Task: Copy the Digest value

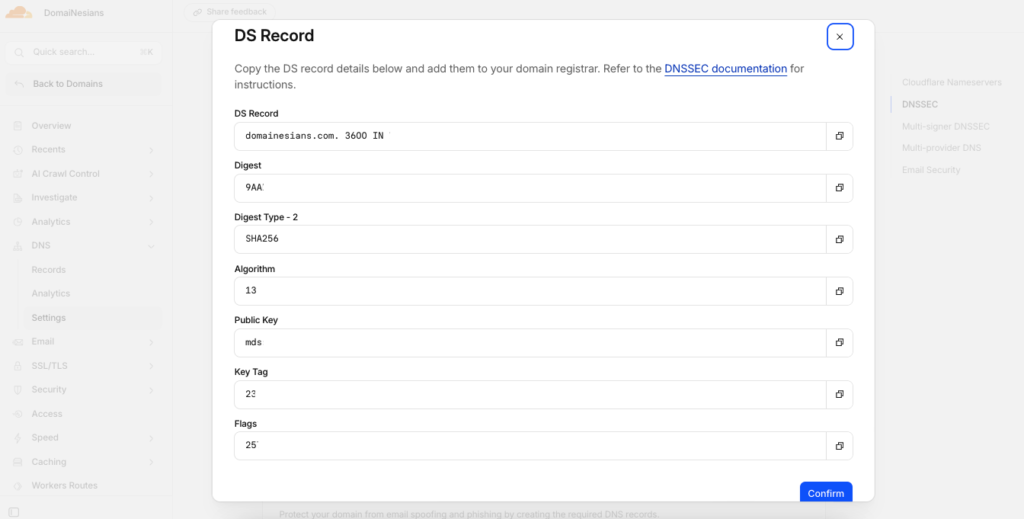Action: pos(839,188)
